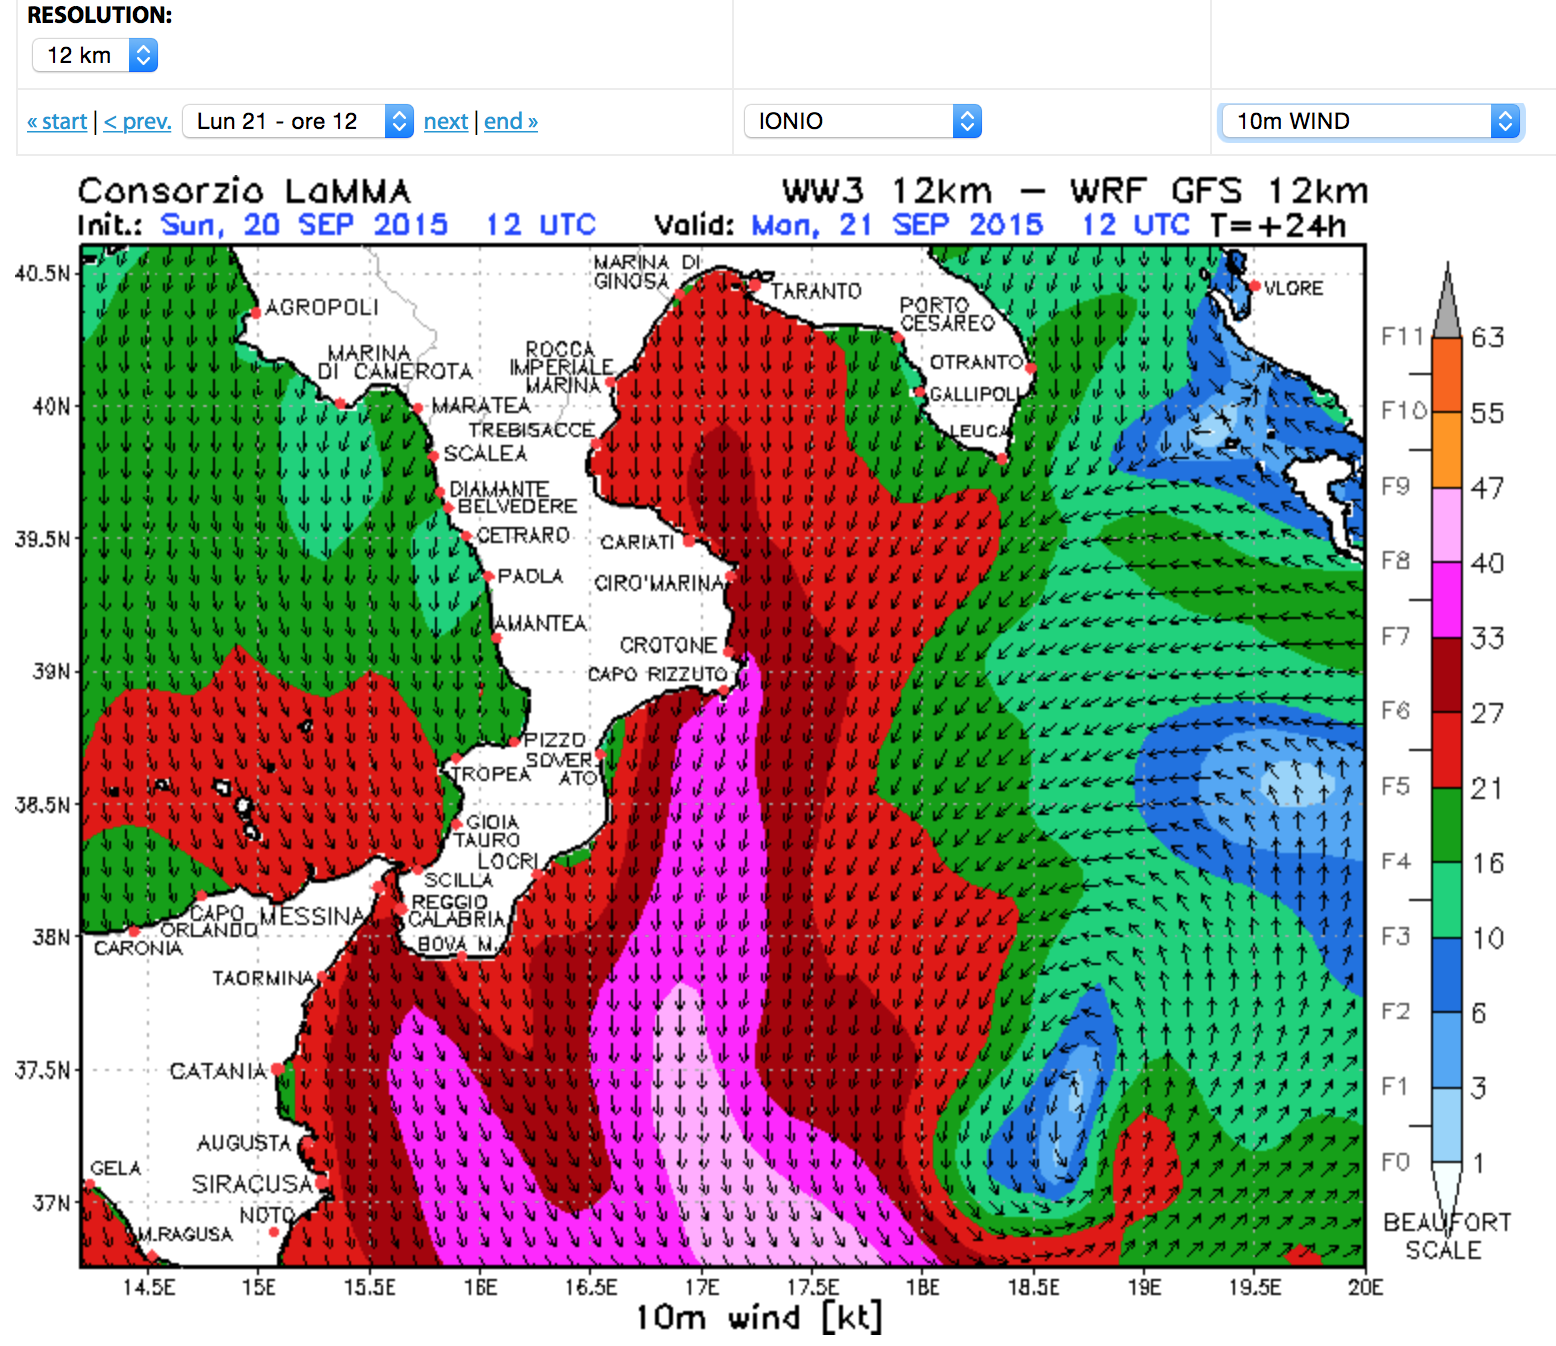Click the magenta F8 band in the wind legend
1556x1346 pixels.
(1446, 599)
